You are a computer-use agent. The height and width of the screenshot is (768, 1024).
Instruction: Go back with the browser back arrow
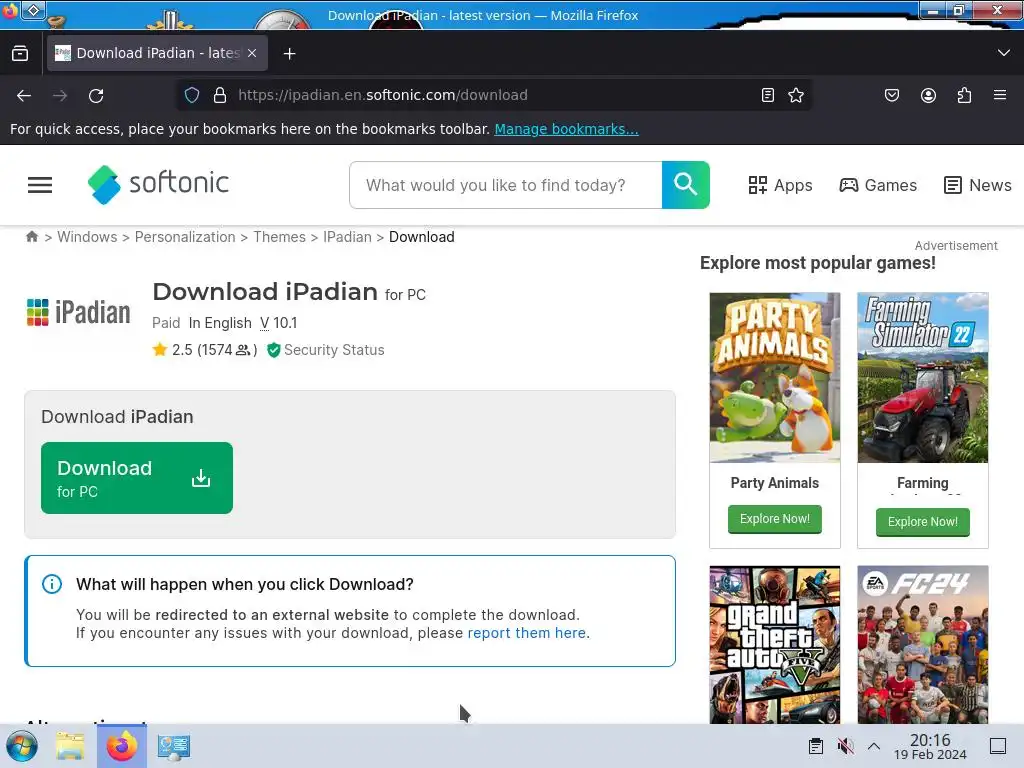point(24,95)
